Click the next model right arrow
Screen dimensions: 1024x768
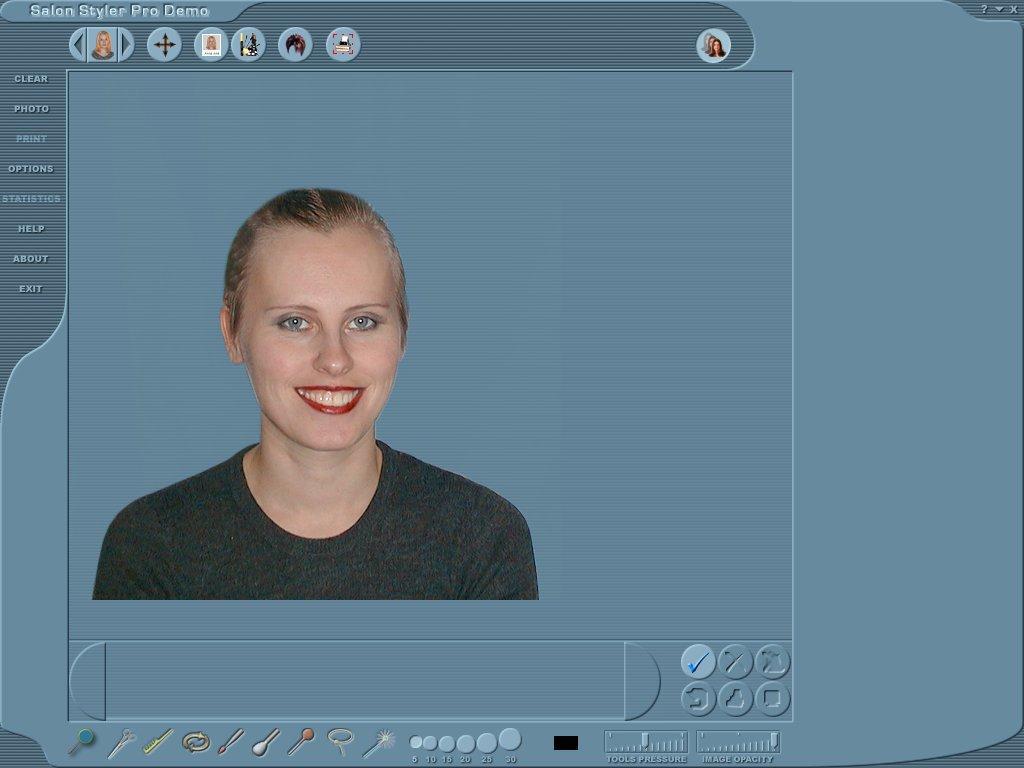[x=126, y=45]
